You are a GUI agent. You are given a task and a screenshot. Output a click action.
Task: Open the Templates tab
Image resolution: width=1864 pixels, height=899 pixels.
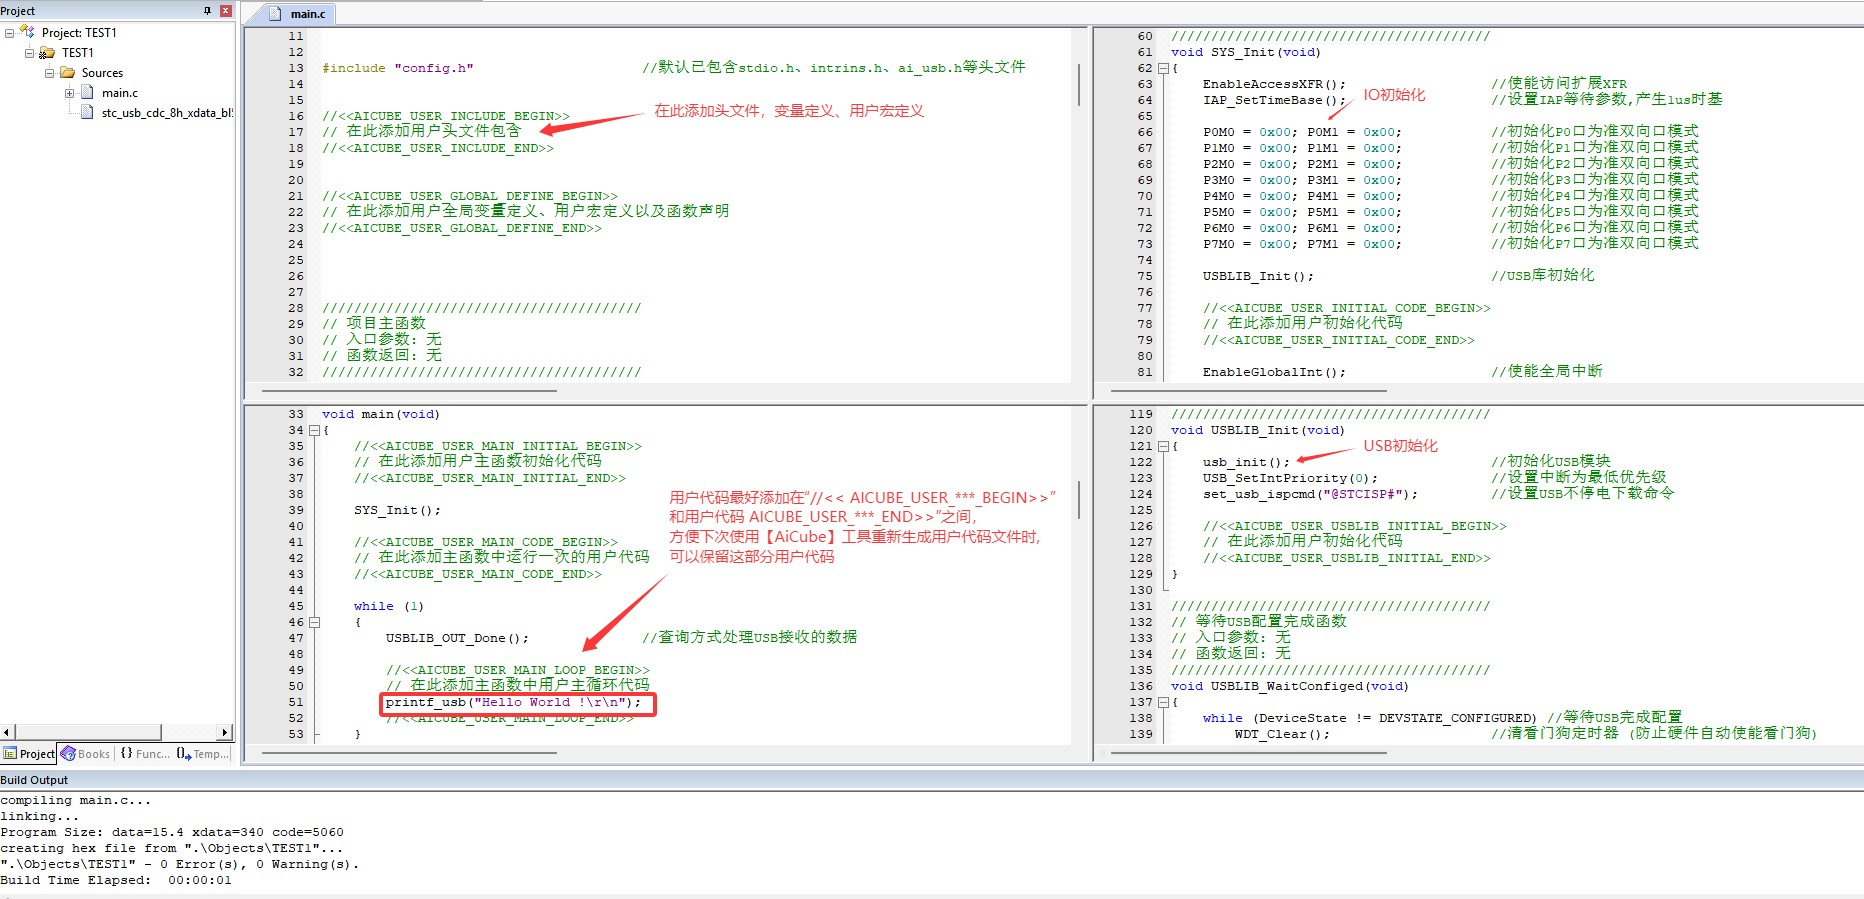click(x=203, y=754)
